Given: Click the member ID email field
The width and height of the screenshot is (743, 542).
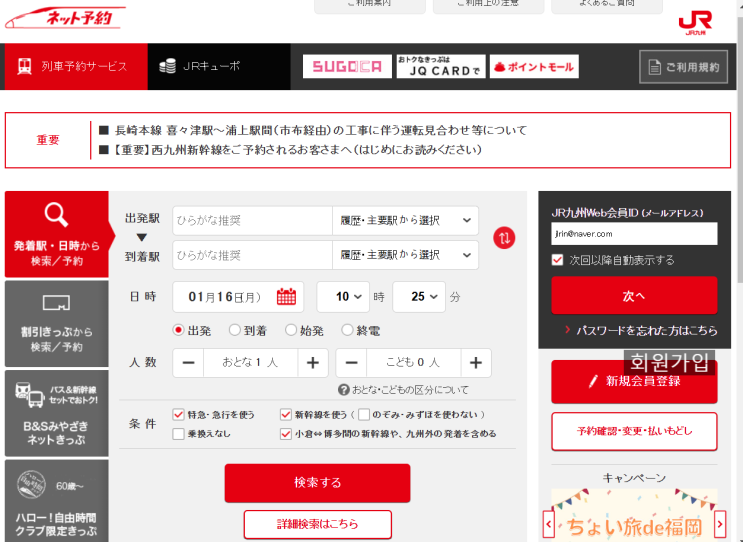Looking at the screenshot, I should tap(634, 234).
